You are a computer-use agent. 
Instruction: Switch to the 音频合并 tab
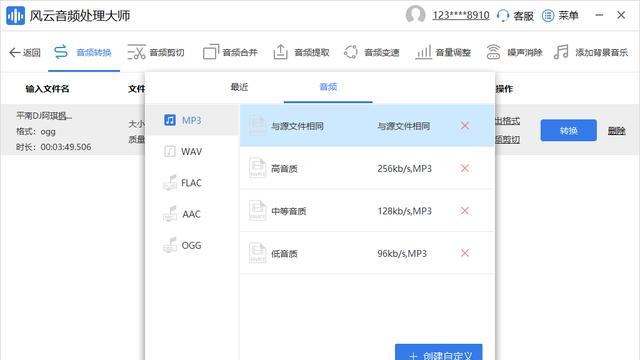coord(230,52)
